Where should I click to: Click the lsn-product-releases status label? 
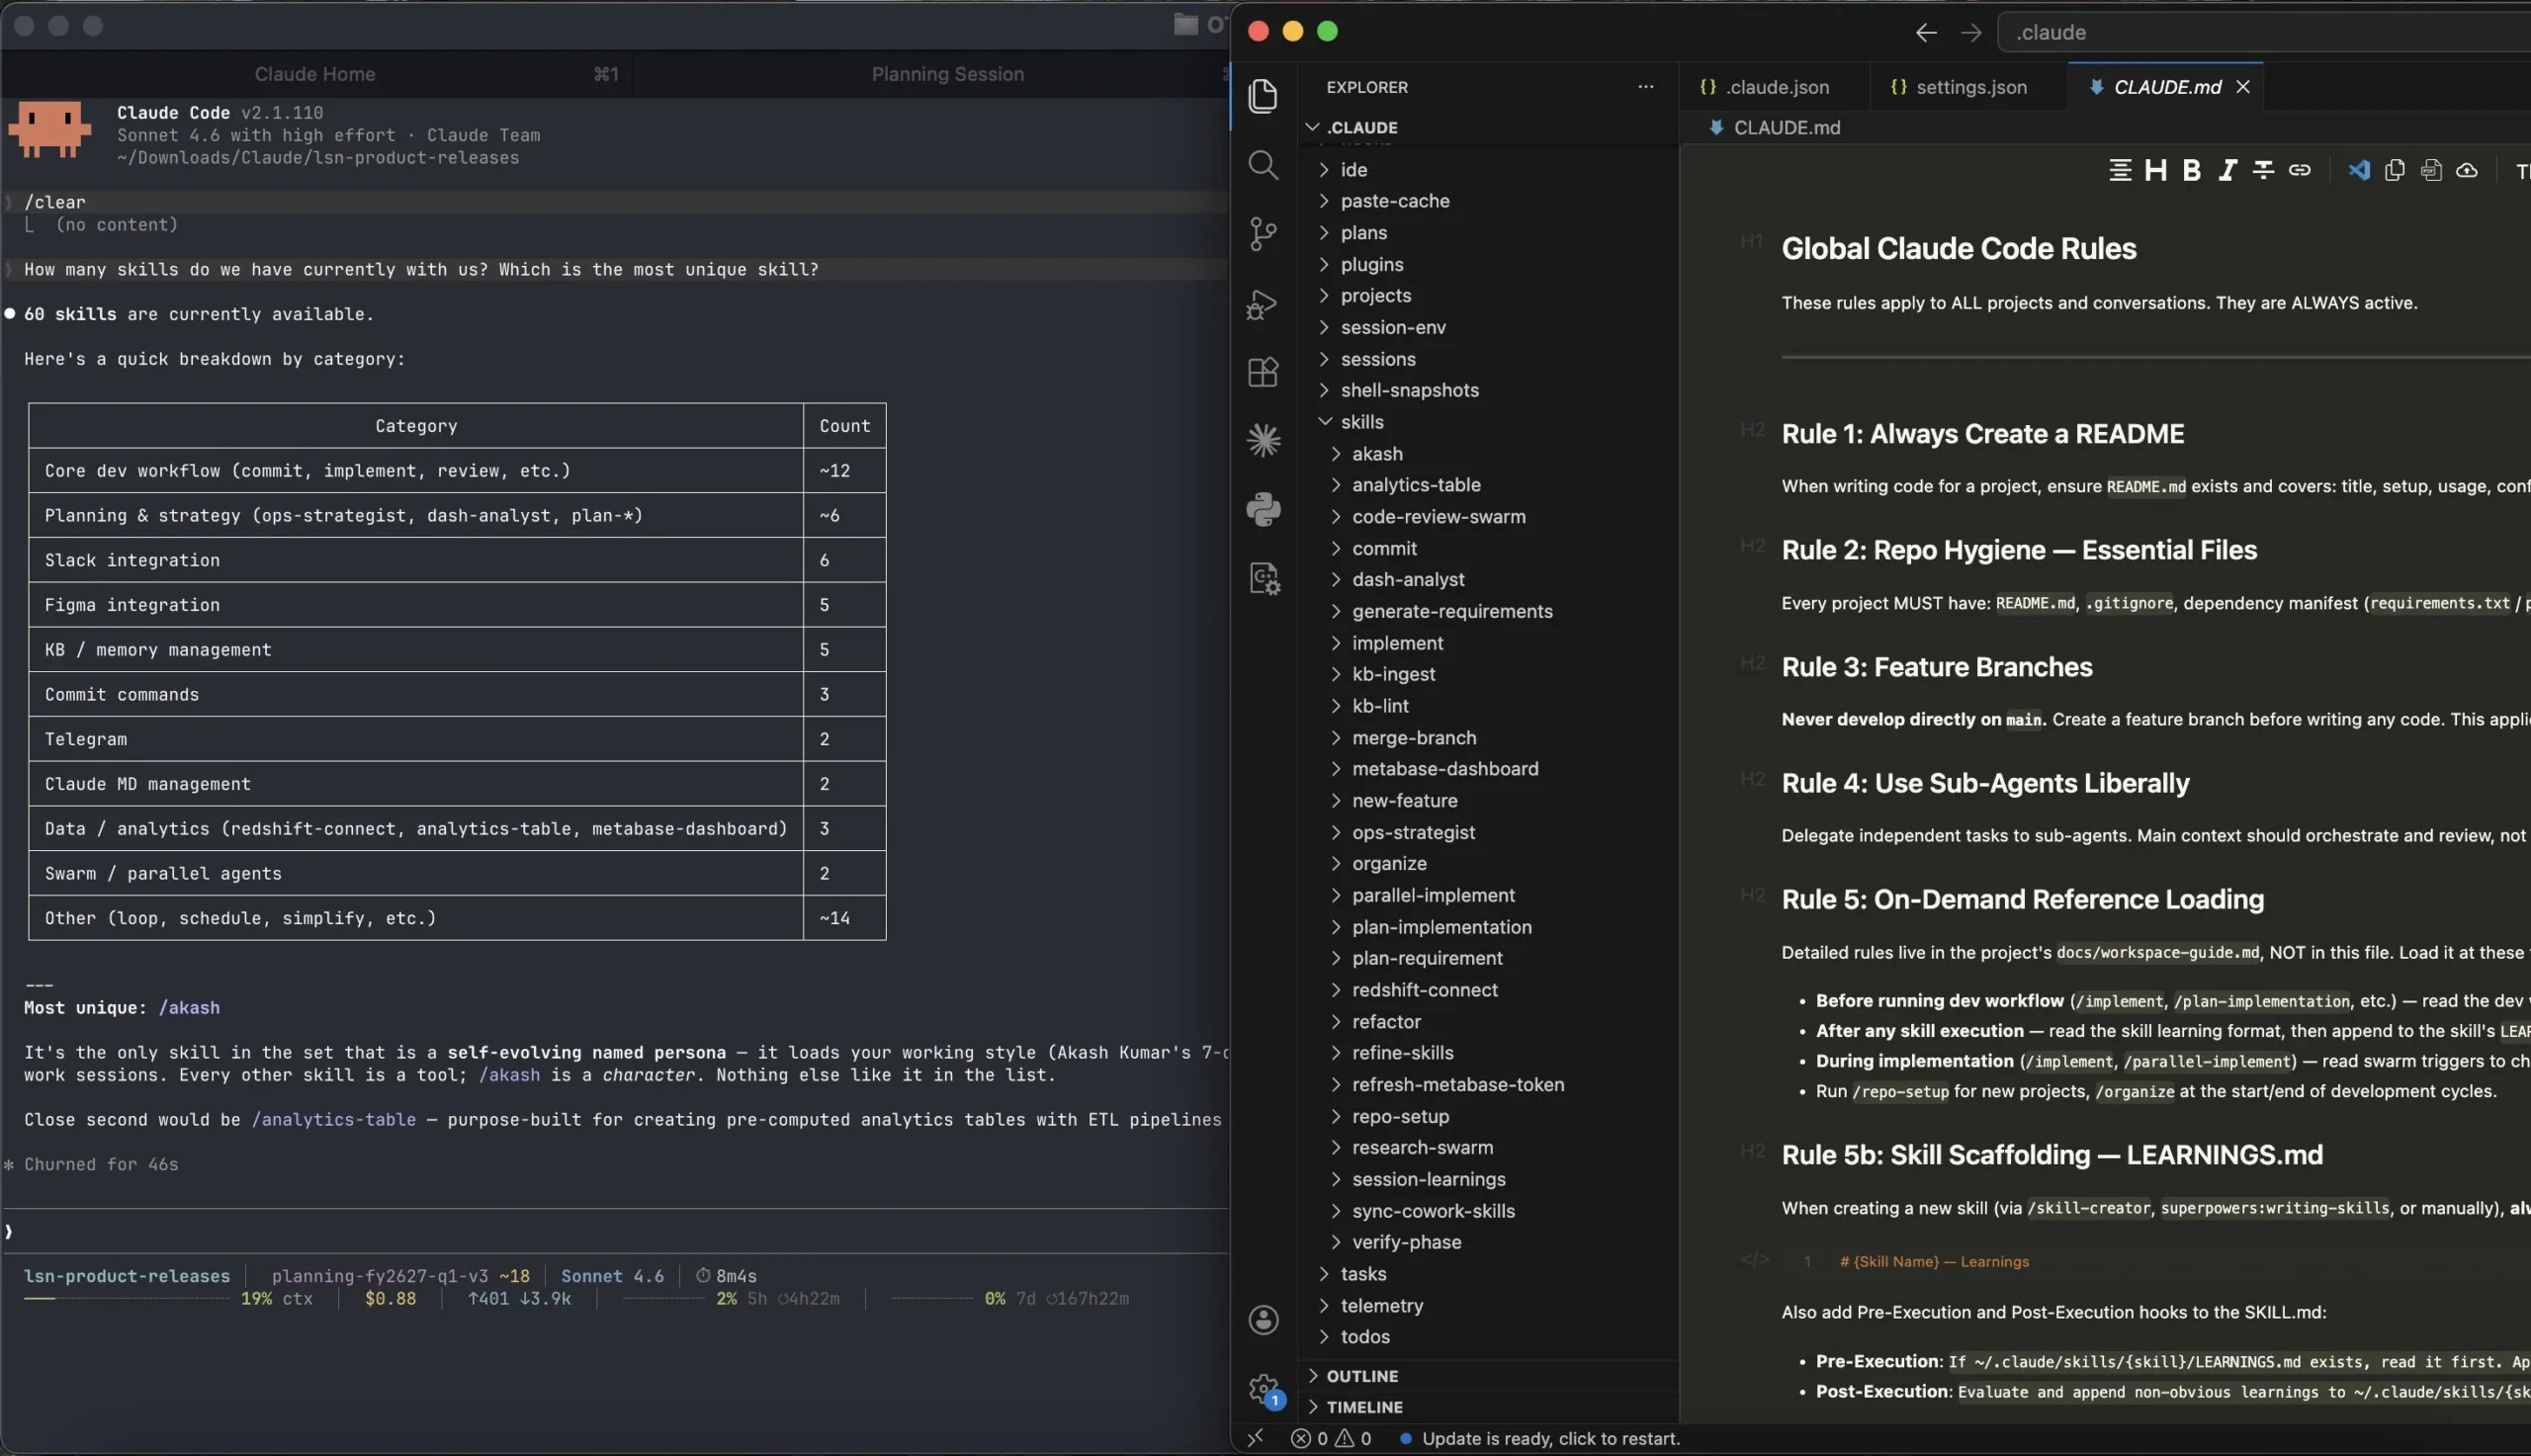click(x=127, y=1276)
